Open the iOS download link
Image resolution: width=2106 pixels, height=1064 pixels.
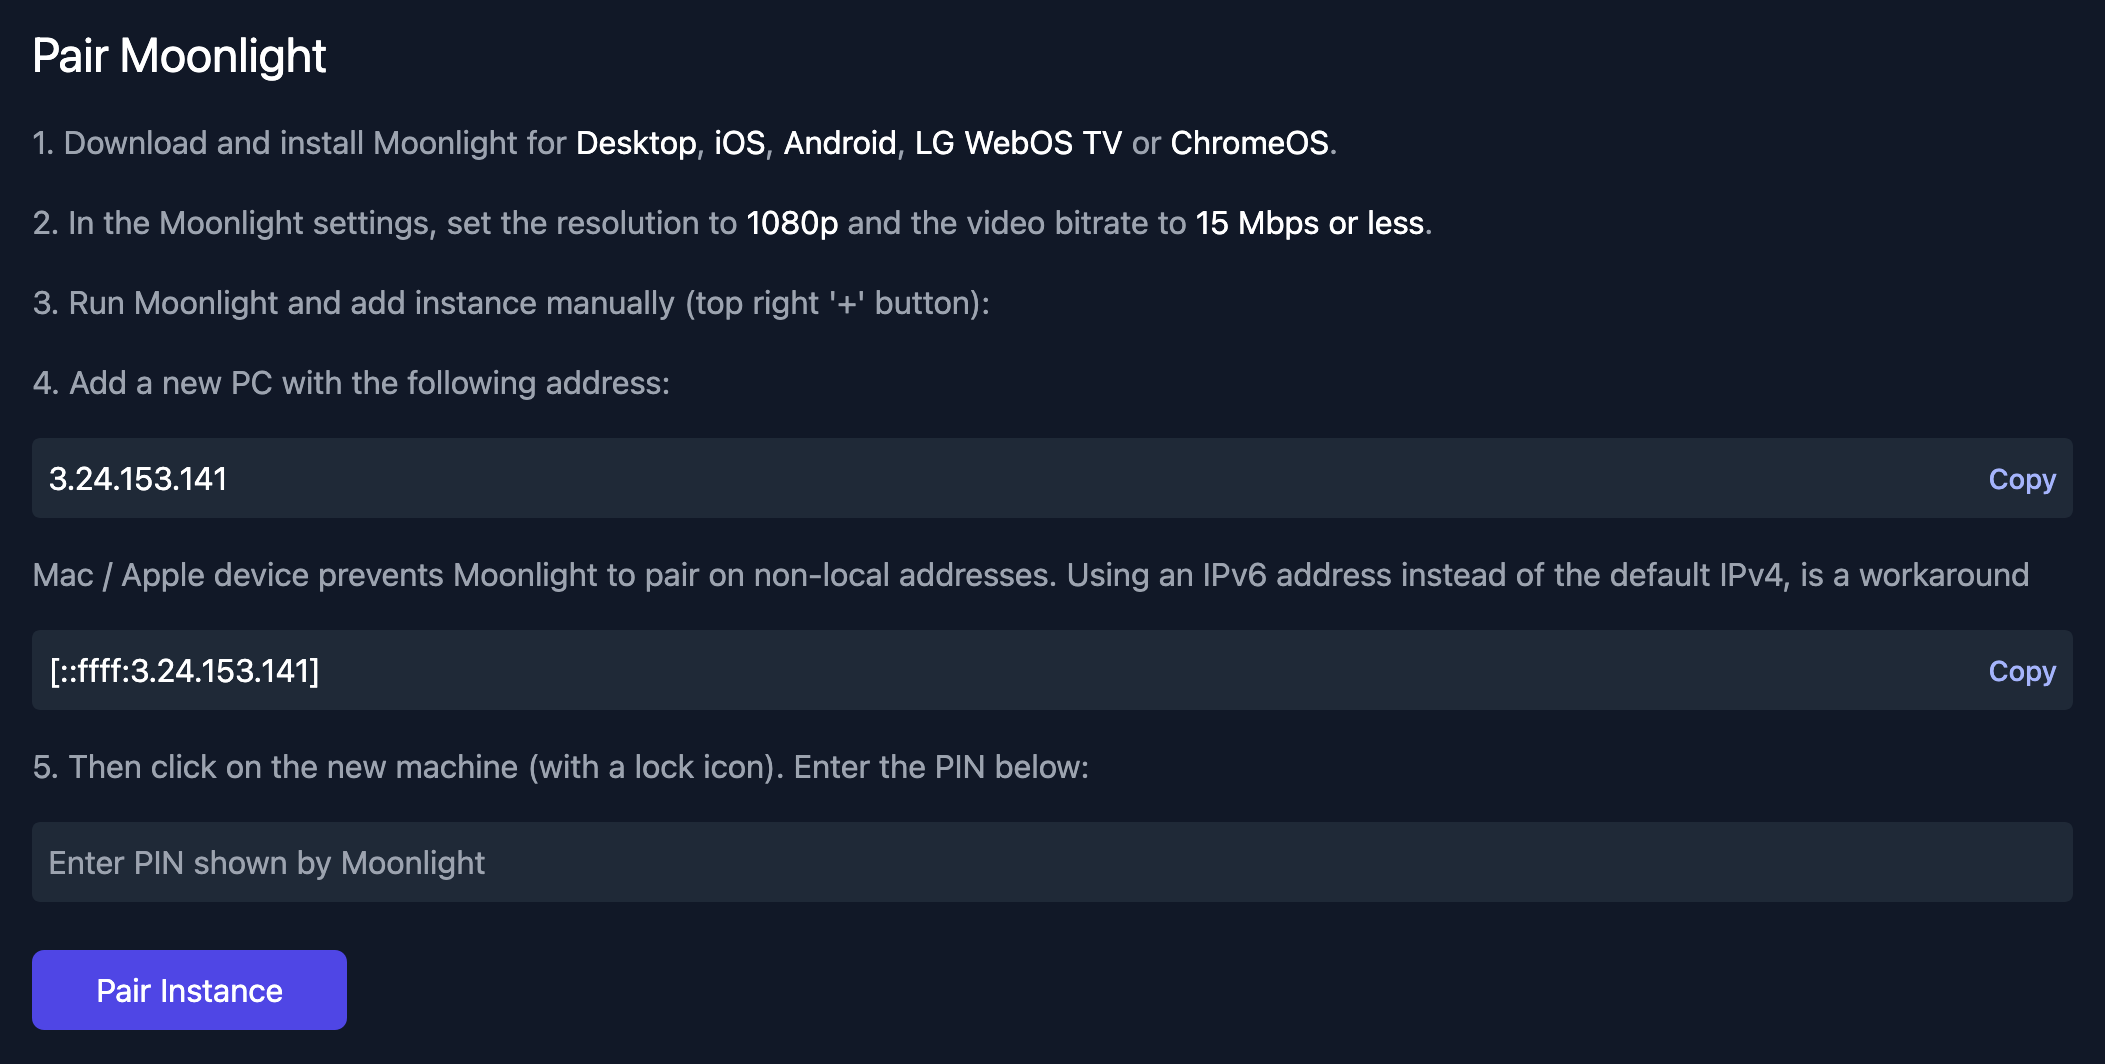739,143
